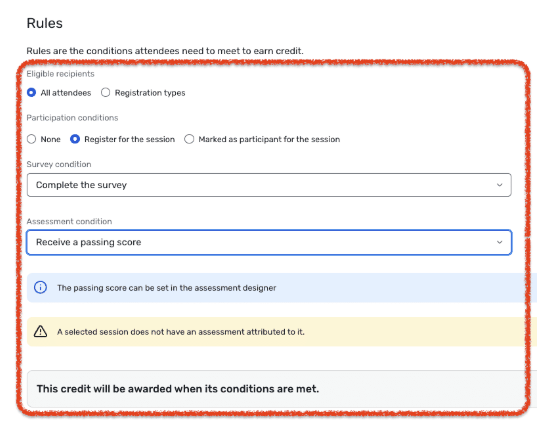
Task: Select Register for the session option
Action: [75, 139]
